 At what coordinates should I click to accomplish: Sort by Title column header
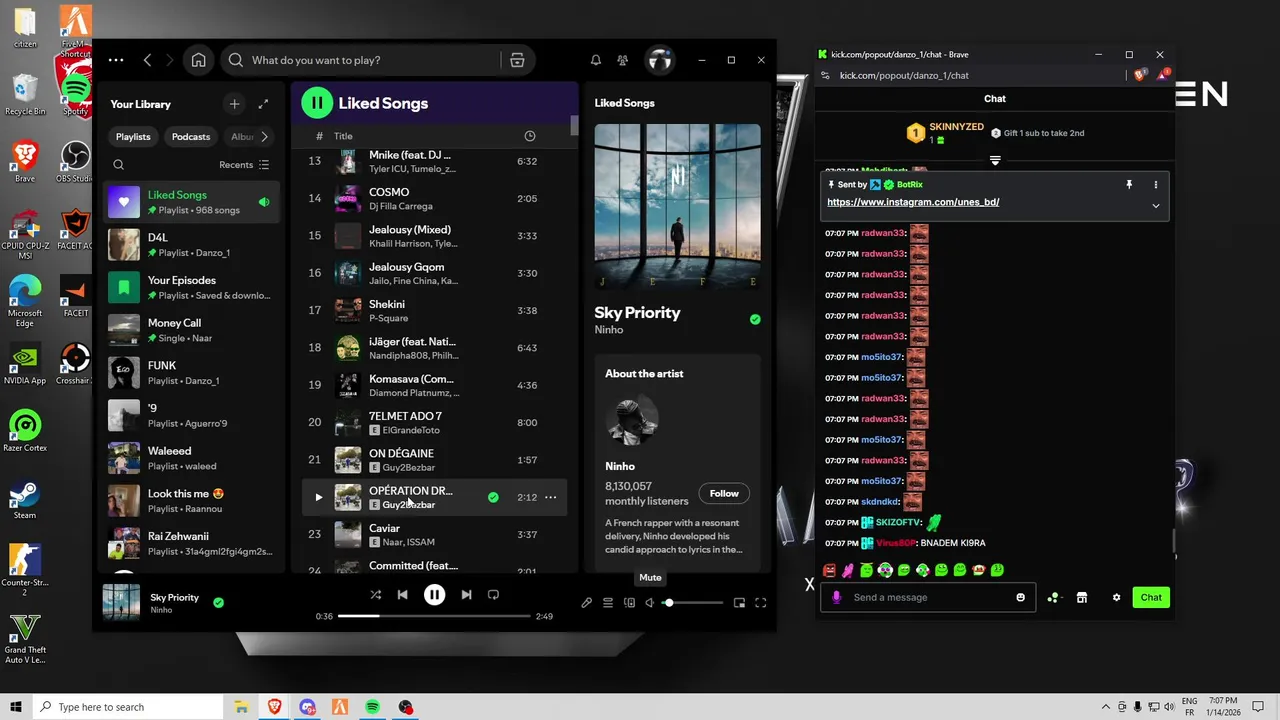(343, 136)
